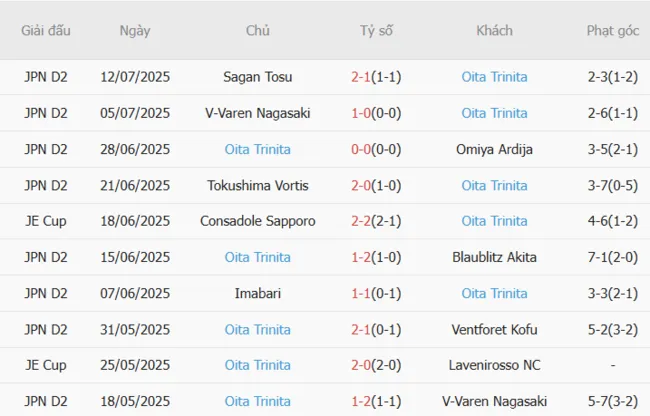This screenshot has height=416, width=650.
Task: Click Tokushima Vortis team name
Action: [x=258, y=185]
